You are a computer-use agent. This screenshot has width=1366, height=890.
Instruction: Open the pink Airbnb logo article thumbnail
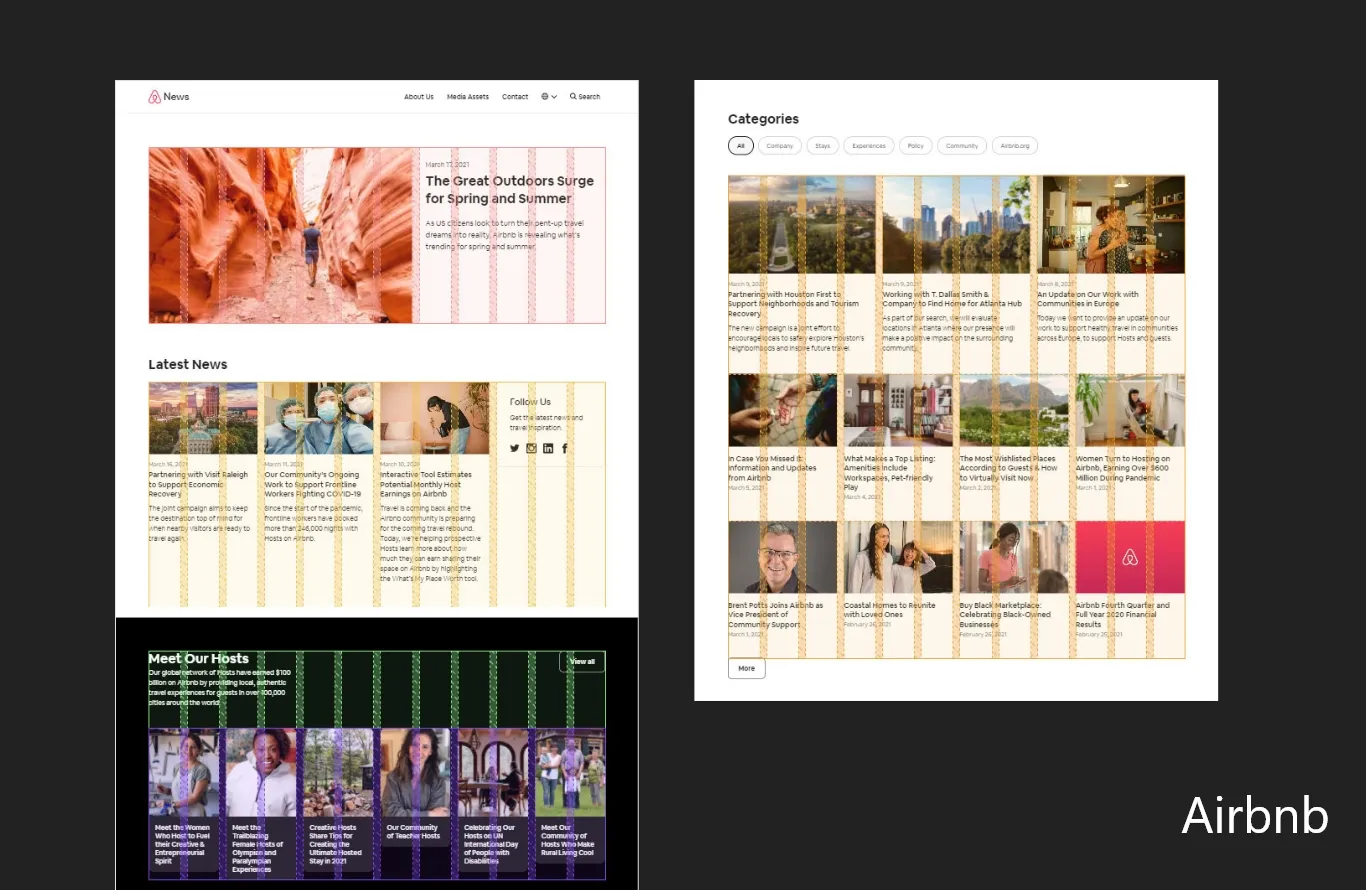(x=1129, y=557)
